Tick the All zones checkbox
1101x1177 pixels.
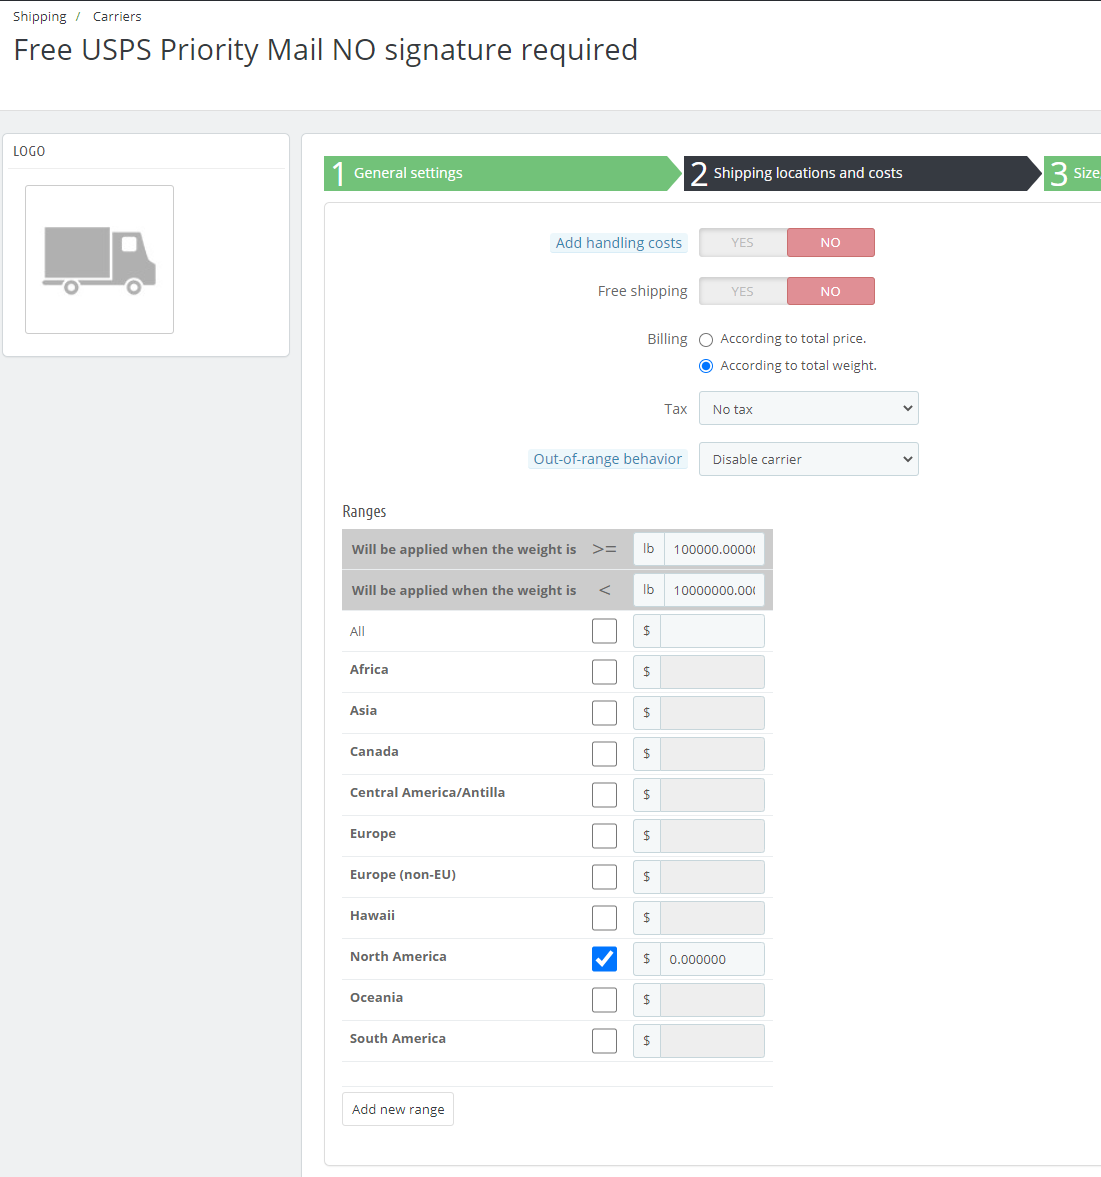coord(604,631)
